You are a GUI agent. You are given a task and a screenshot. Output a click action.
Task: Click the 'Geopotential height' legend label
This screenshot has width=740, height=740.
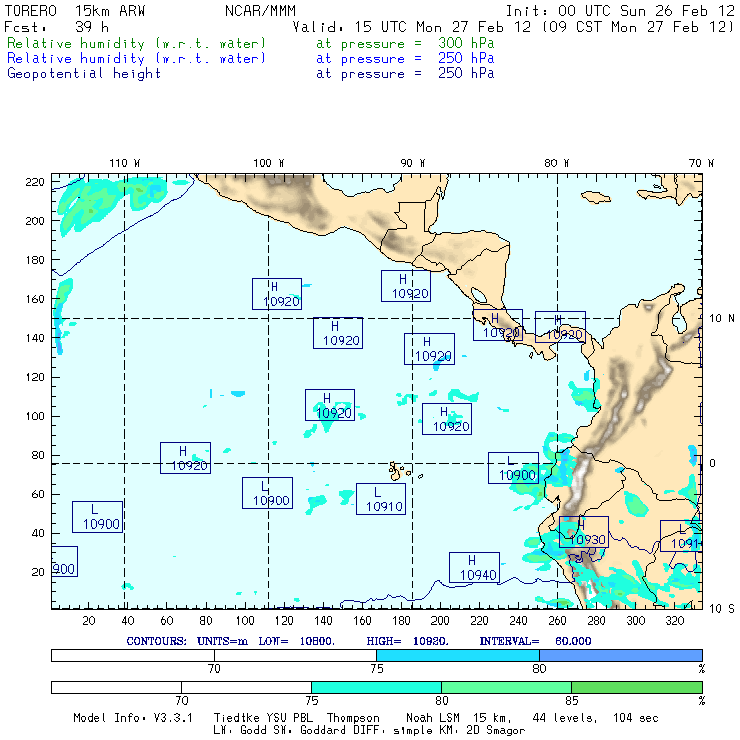[84, 74]
